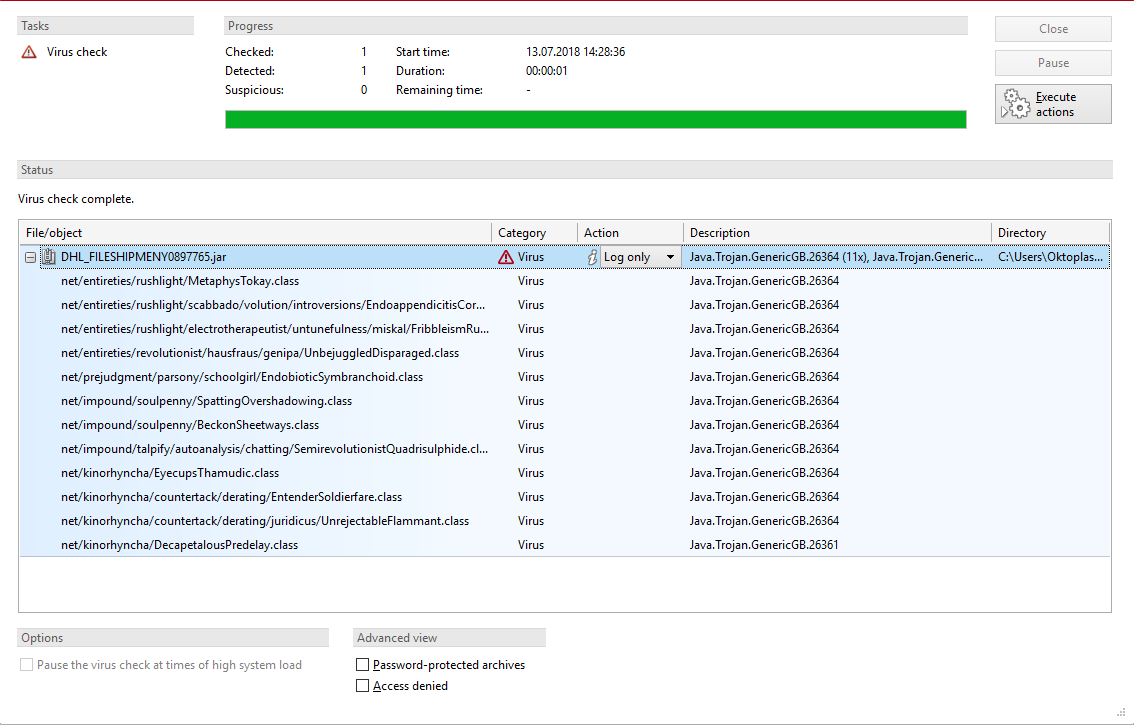Viewport: 1134px width, 725px height.
Task: Click the description with (11x) count
Action: pyautogui.click(x=836, y=257)
